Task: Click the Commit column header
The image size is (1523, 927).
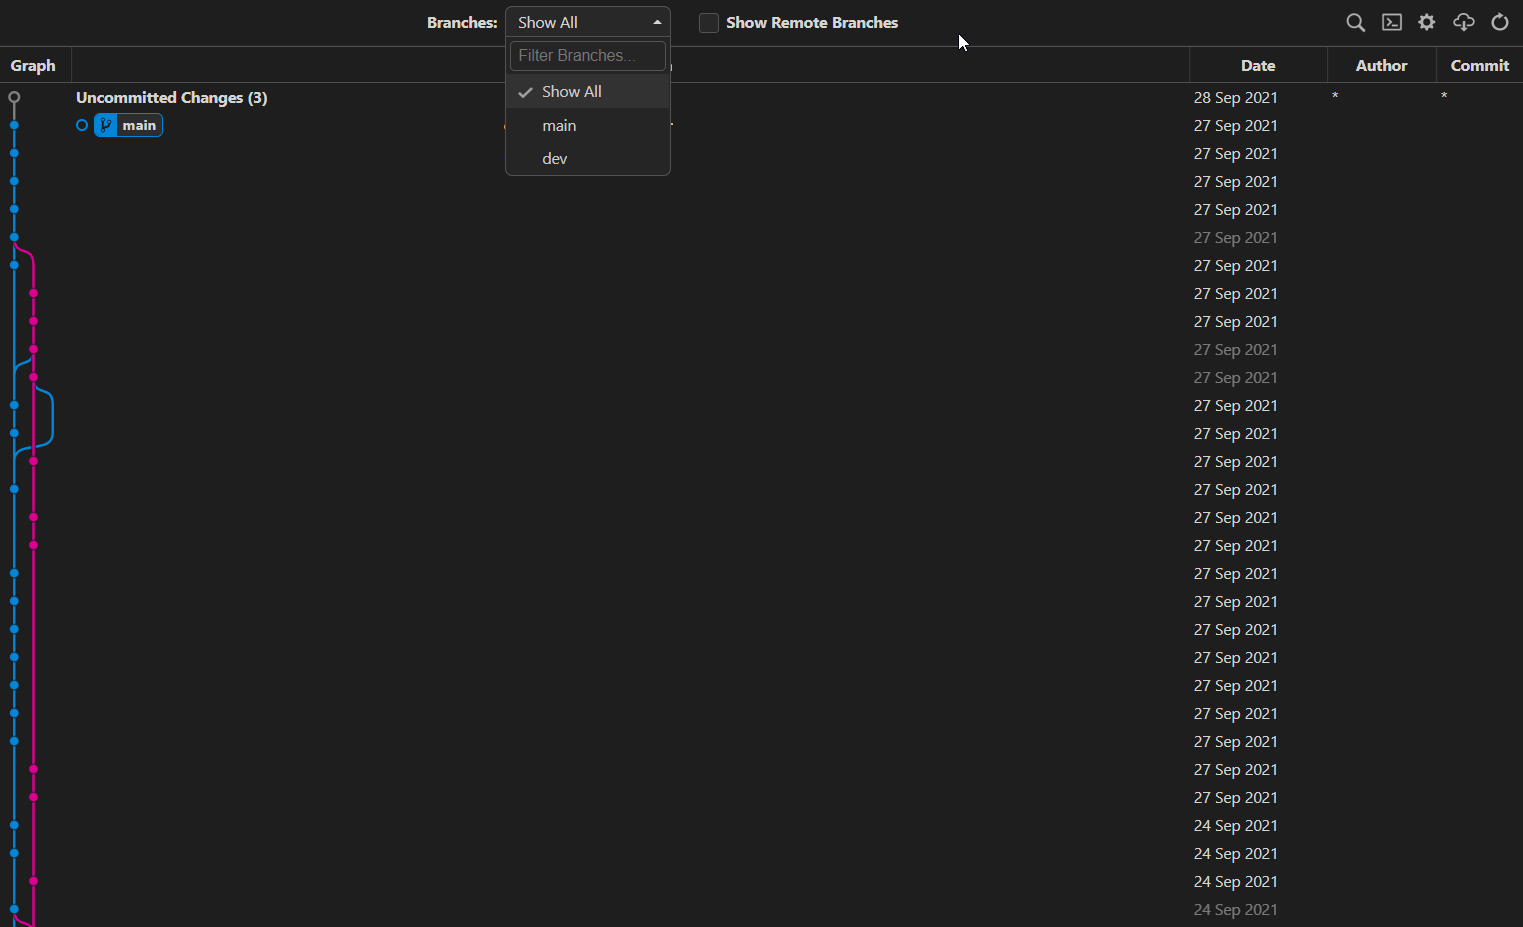Action: [x=1479, y=65]
